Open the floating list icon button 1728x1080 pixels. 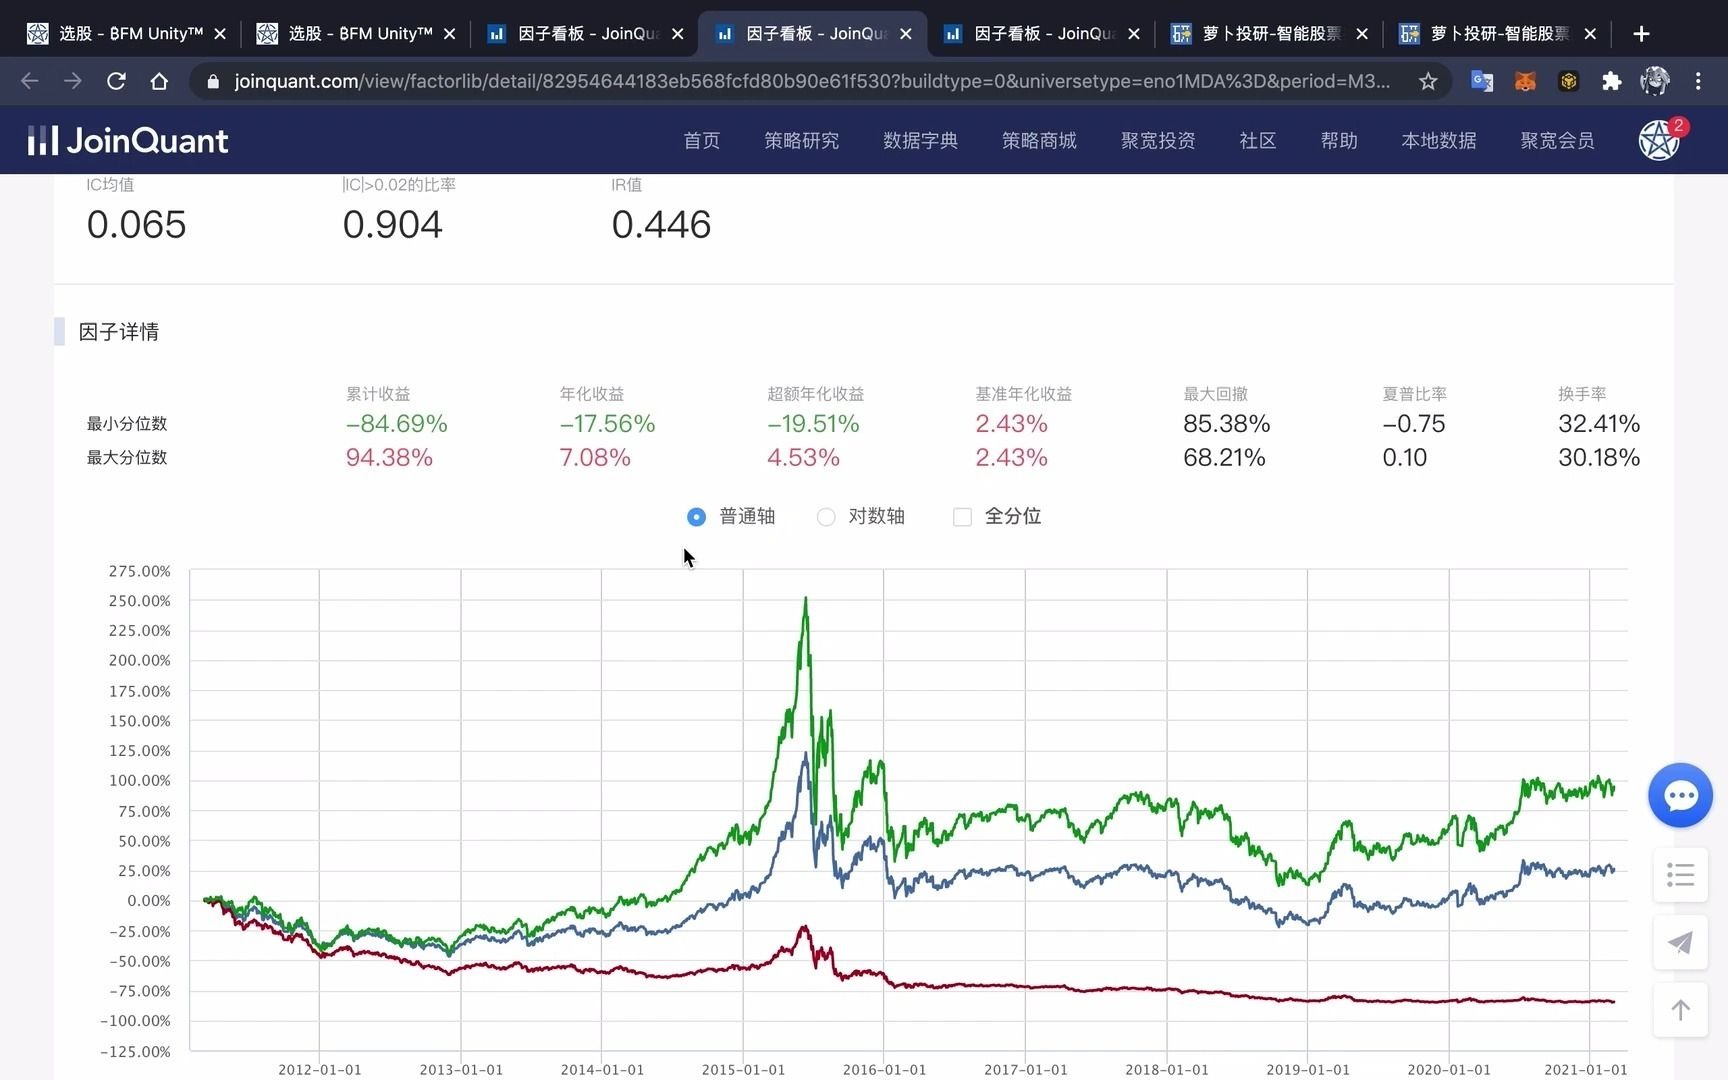coord(1680,875)
